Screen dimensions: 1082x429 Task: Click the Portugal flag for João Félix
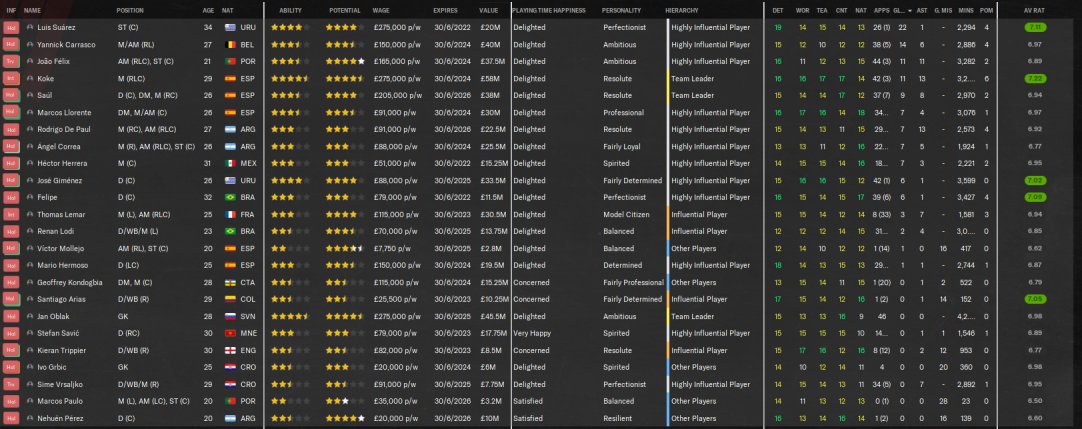click(230, 61)
